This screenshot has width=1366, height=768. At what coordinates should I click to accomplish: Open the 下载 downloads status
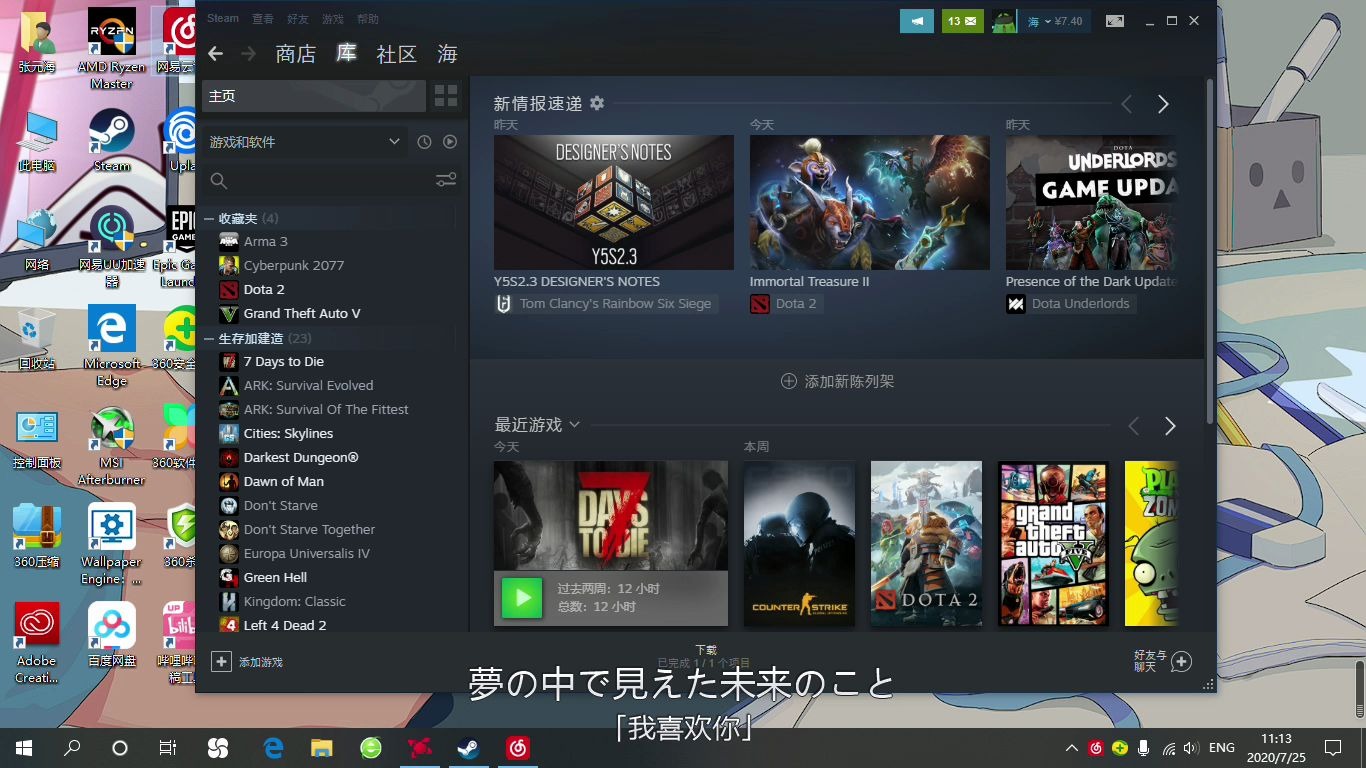[706, 656]
